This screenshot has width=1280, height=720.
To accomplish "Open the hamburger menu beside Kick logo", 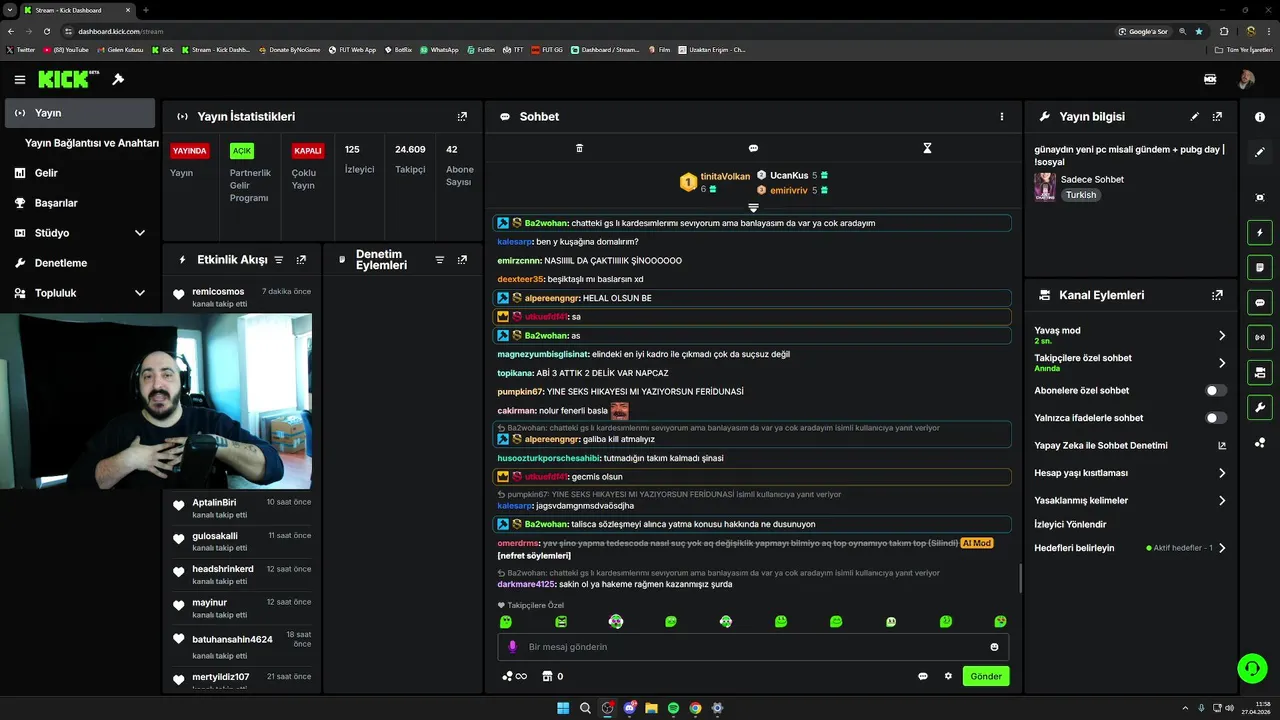I will click(x=20, y=79).
